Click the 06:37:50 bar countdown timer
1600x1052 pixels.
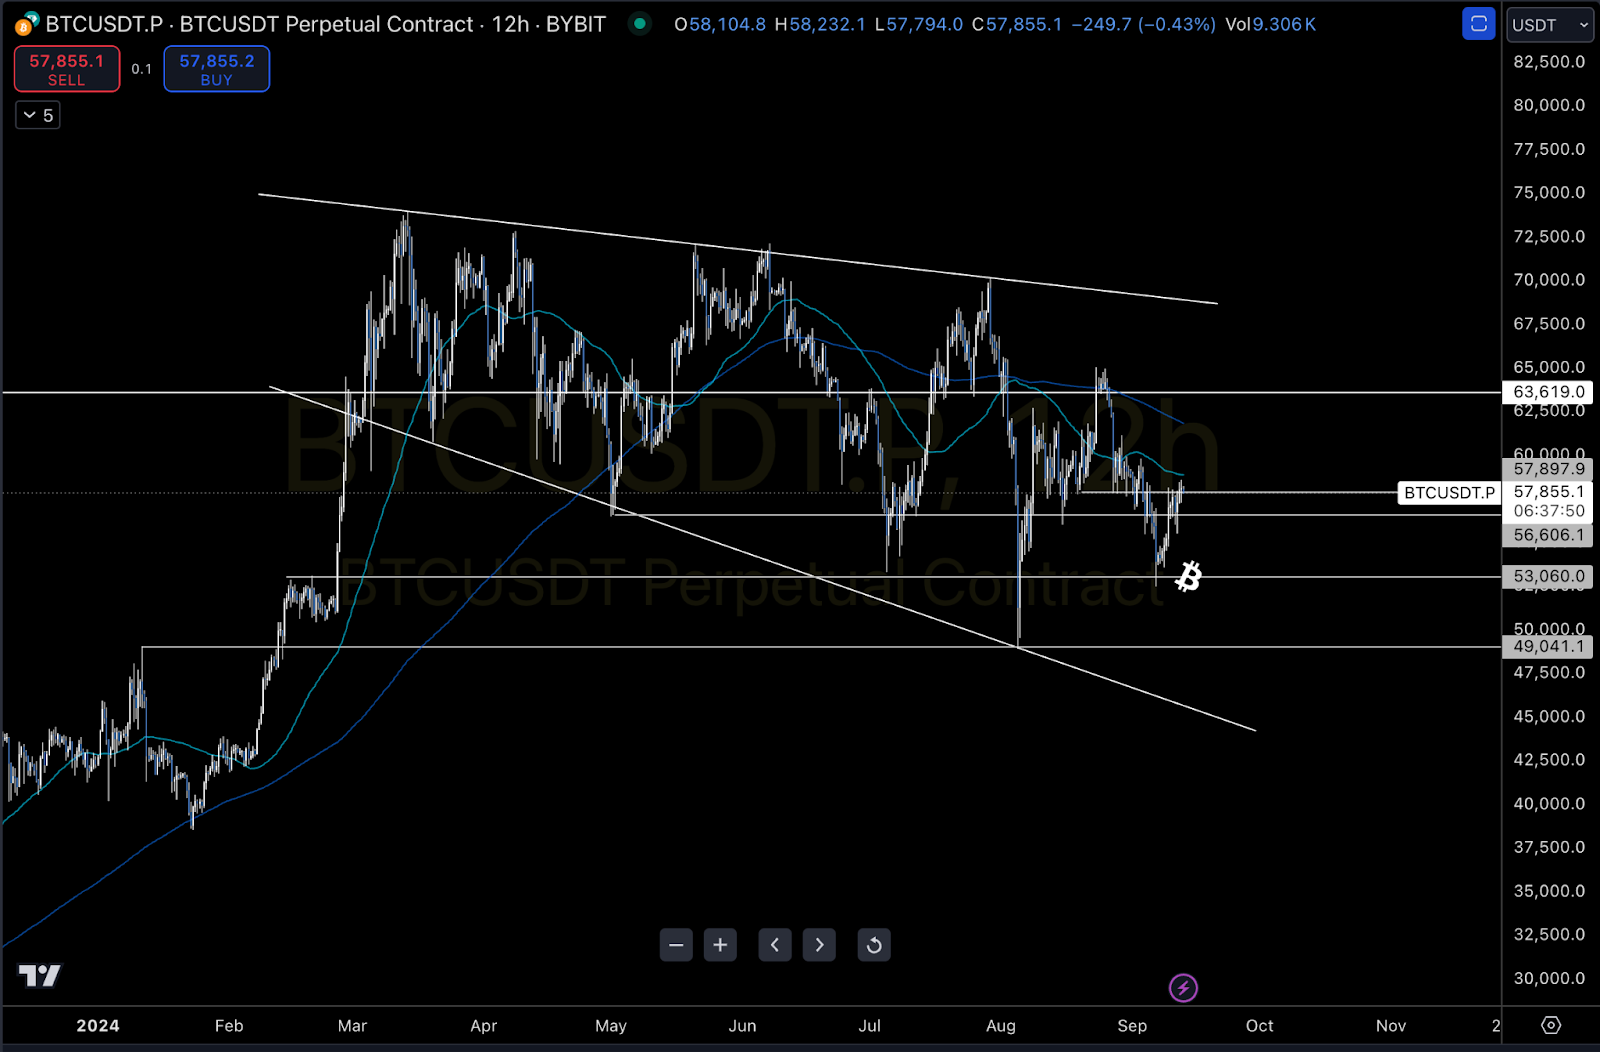click(x=1549, y=511)
